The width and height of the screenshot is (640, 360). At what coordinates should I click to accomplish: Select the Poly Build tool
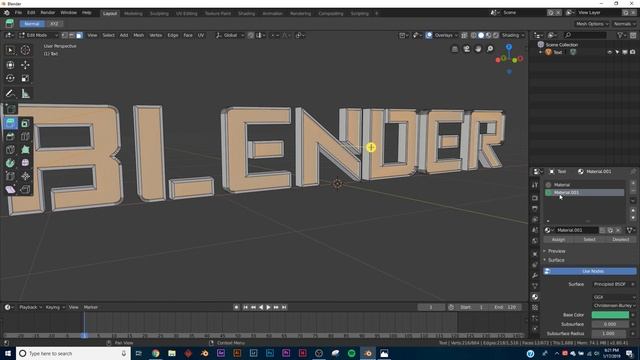25,149
